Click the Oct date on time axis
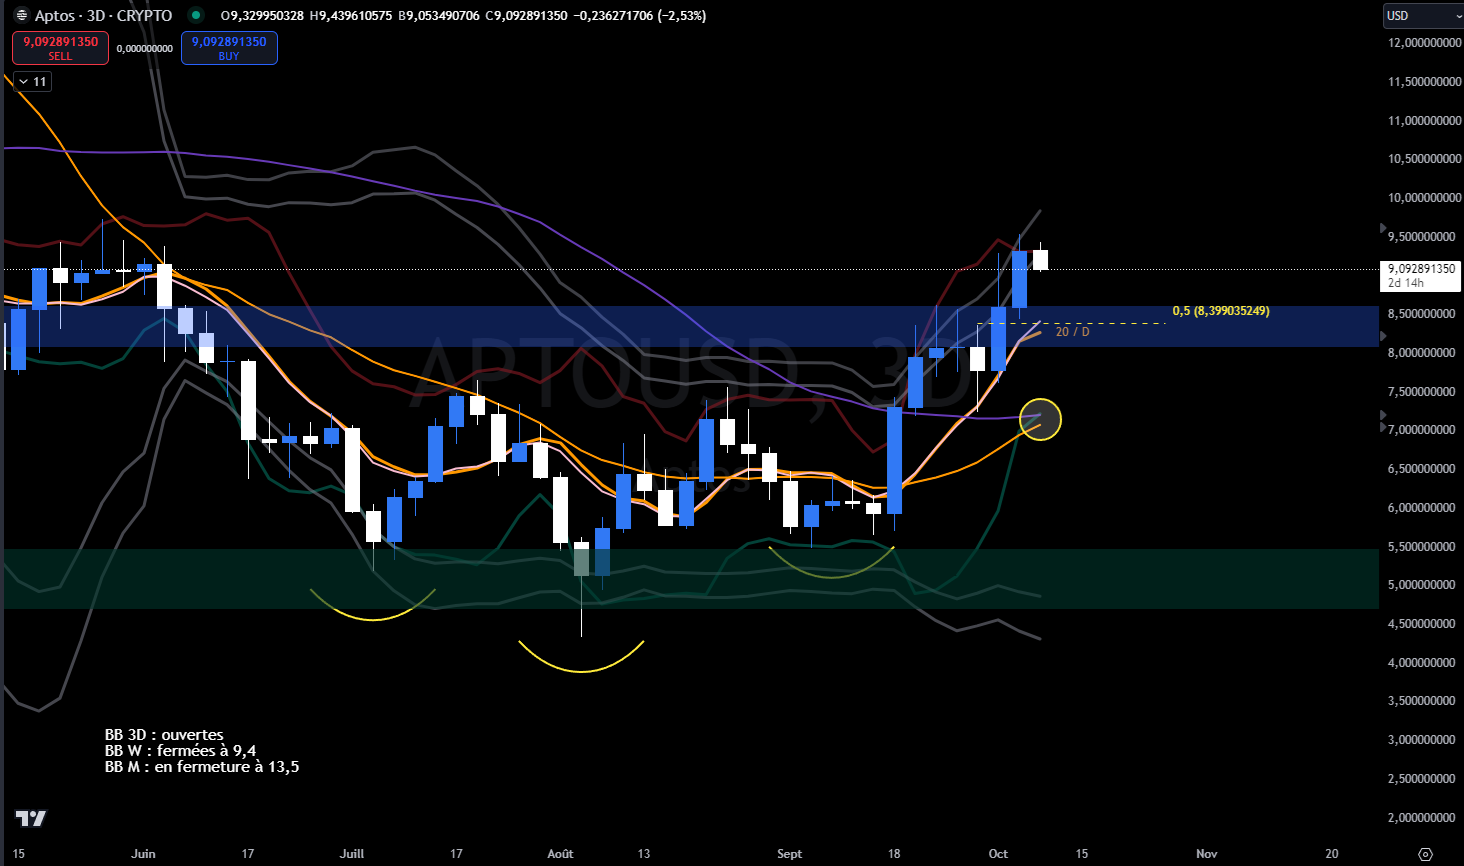The width and height of the screenshot is (1464, 866). click(x=998, y=854)
